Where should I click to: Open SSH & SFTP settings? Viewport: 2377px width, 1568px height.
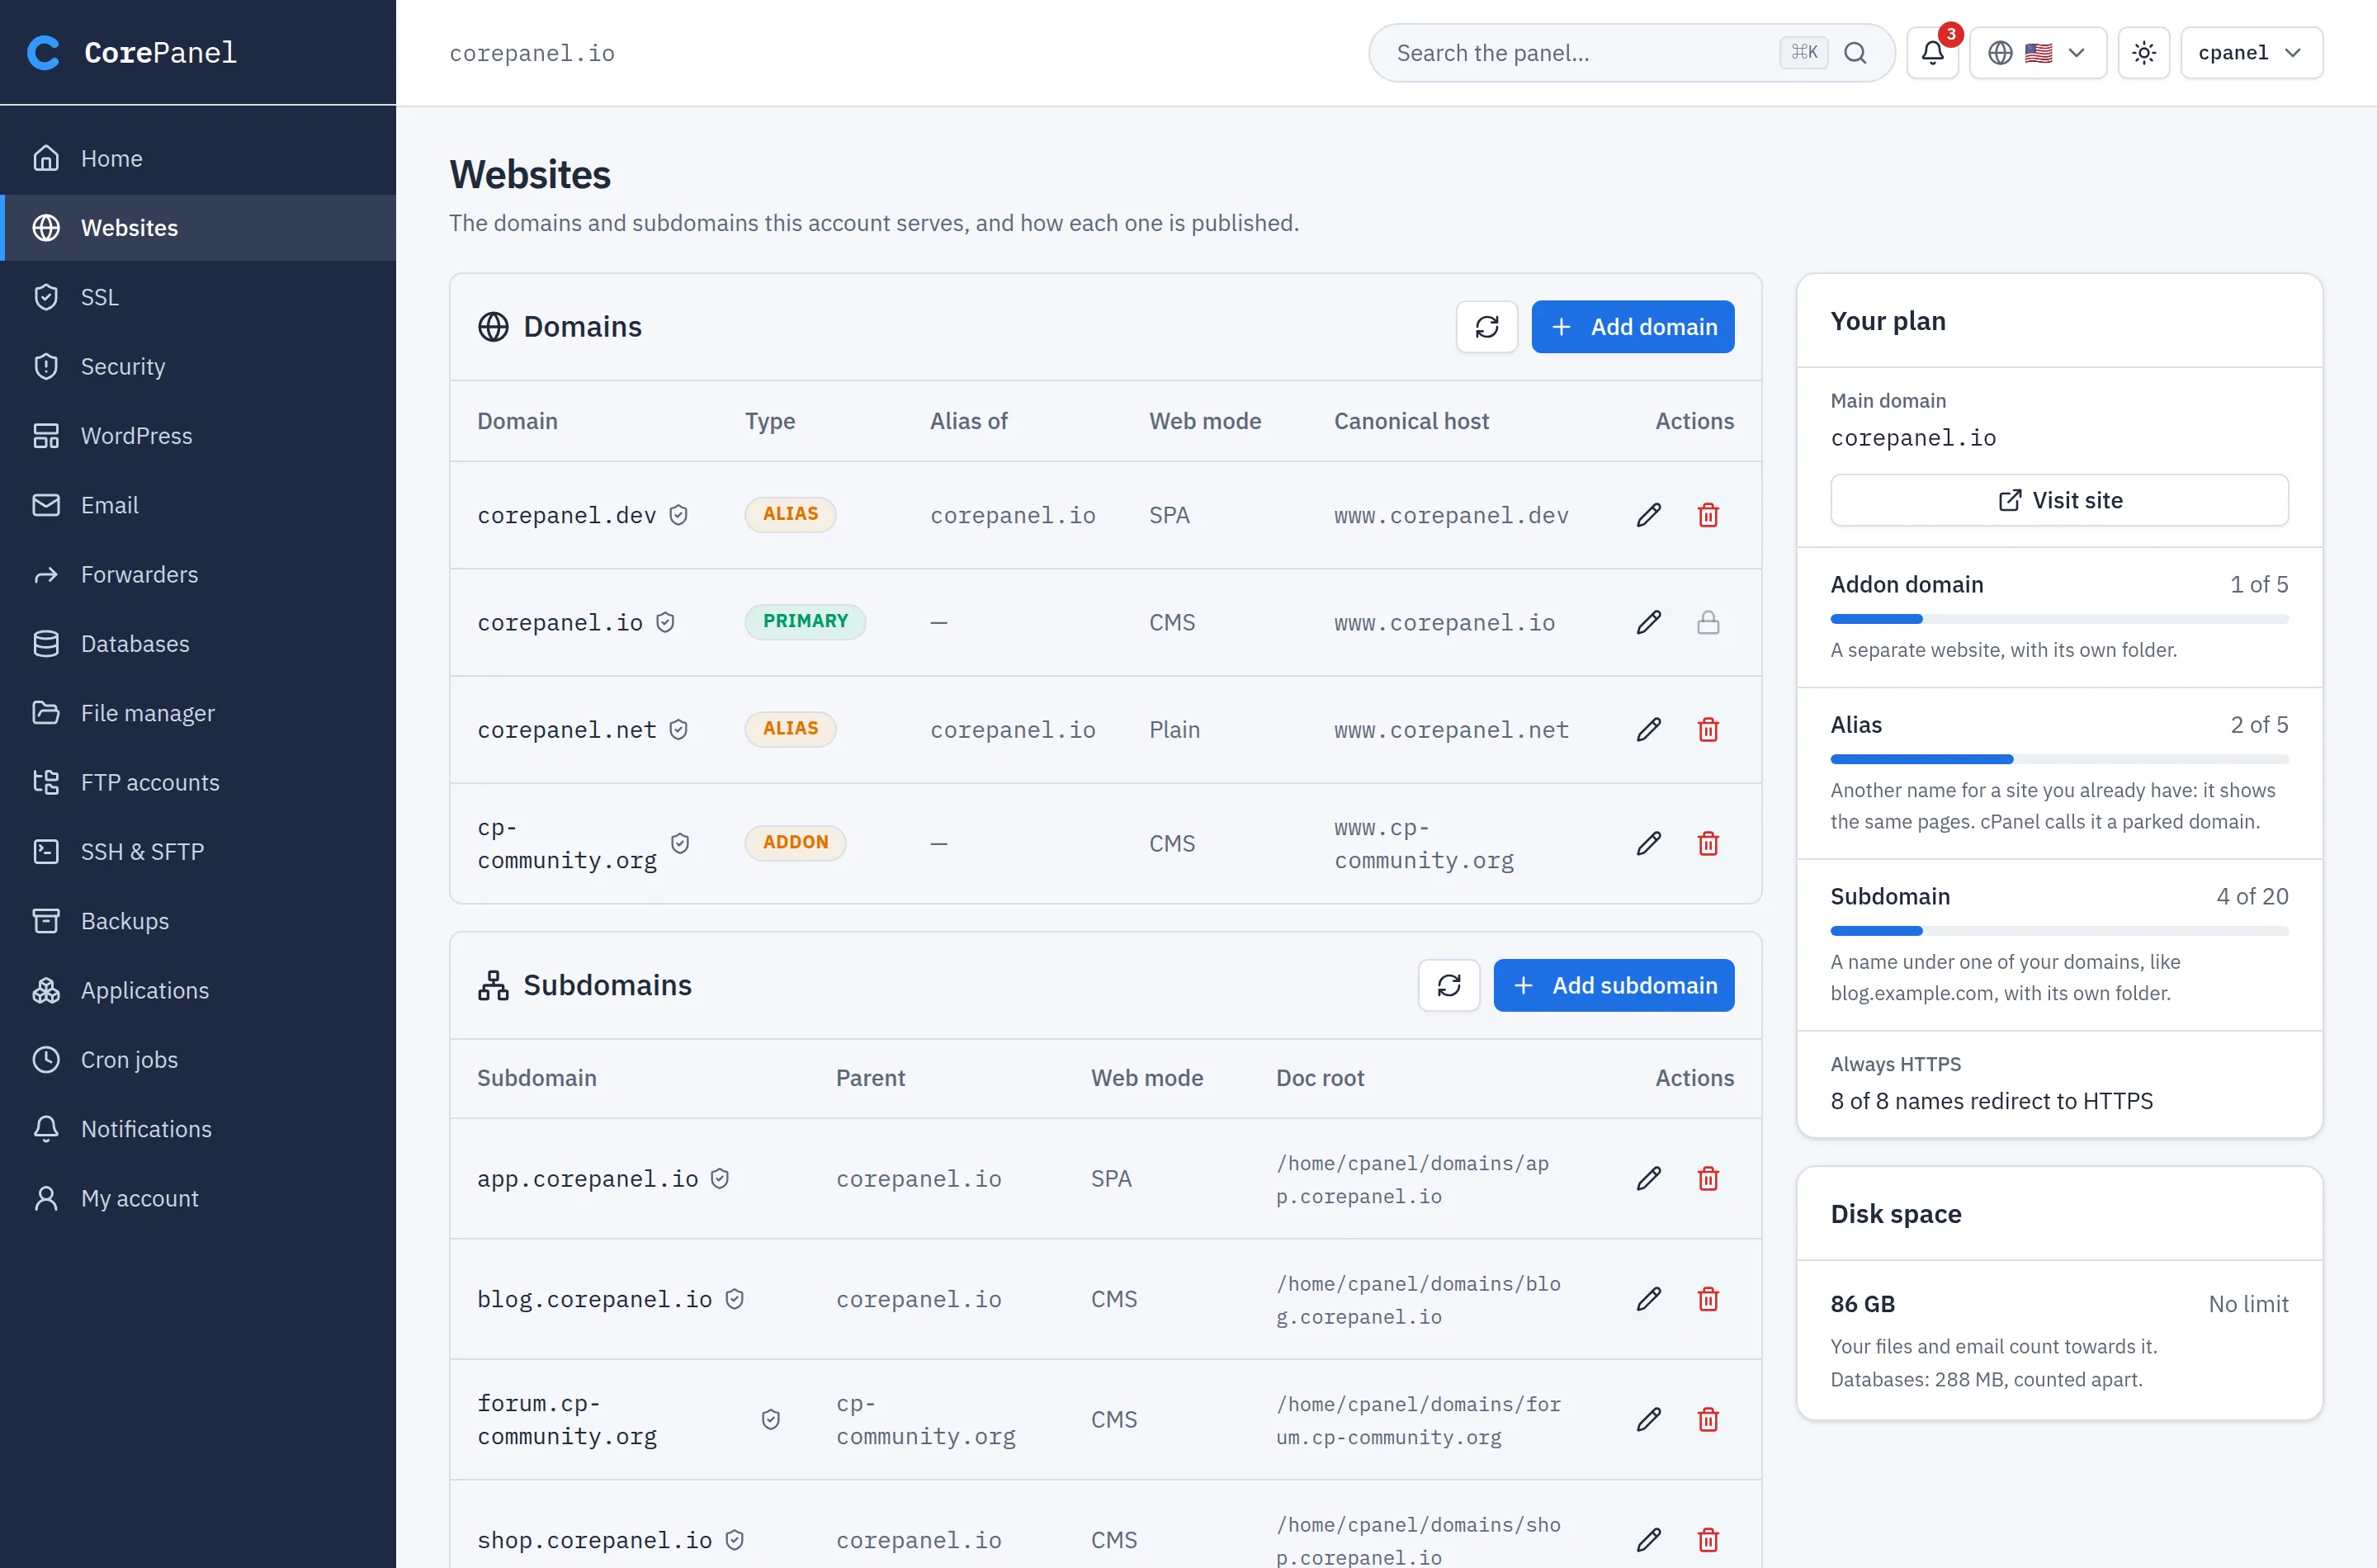(x=198, y=852)
